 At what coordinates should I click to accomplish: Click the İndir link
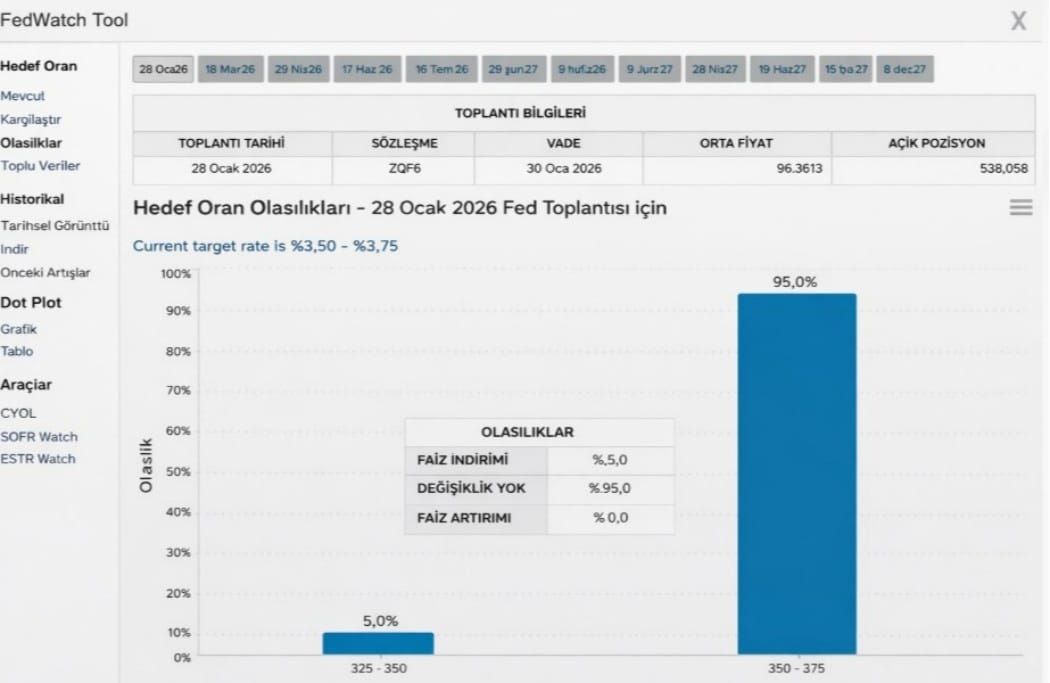tap(14, 249)
